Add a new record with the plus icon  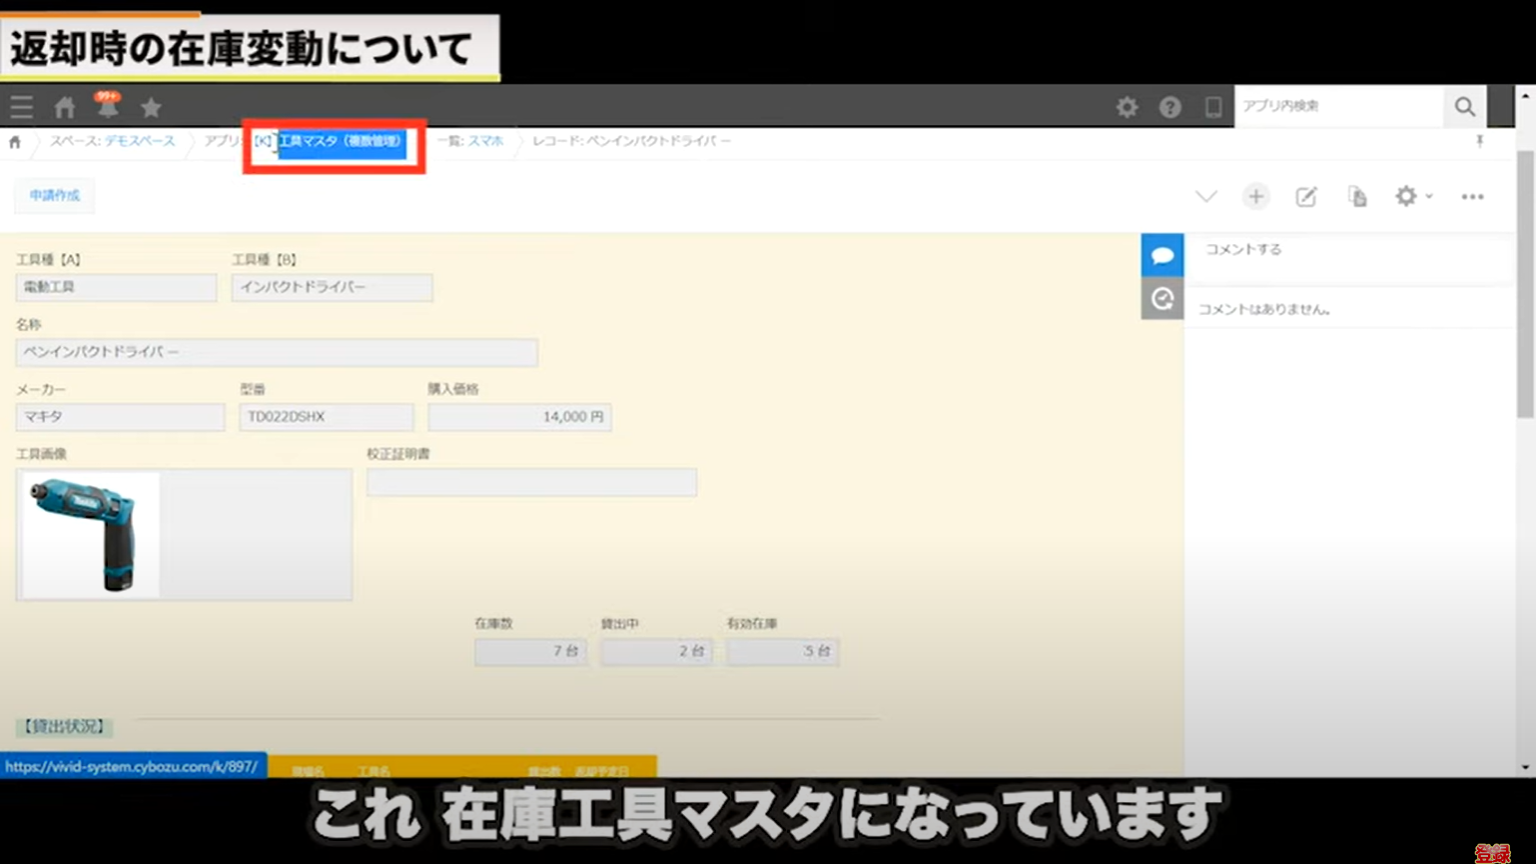1256,196
